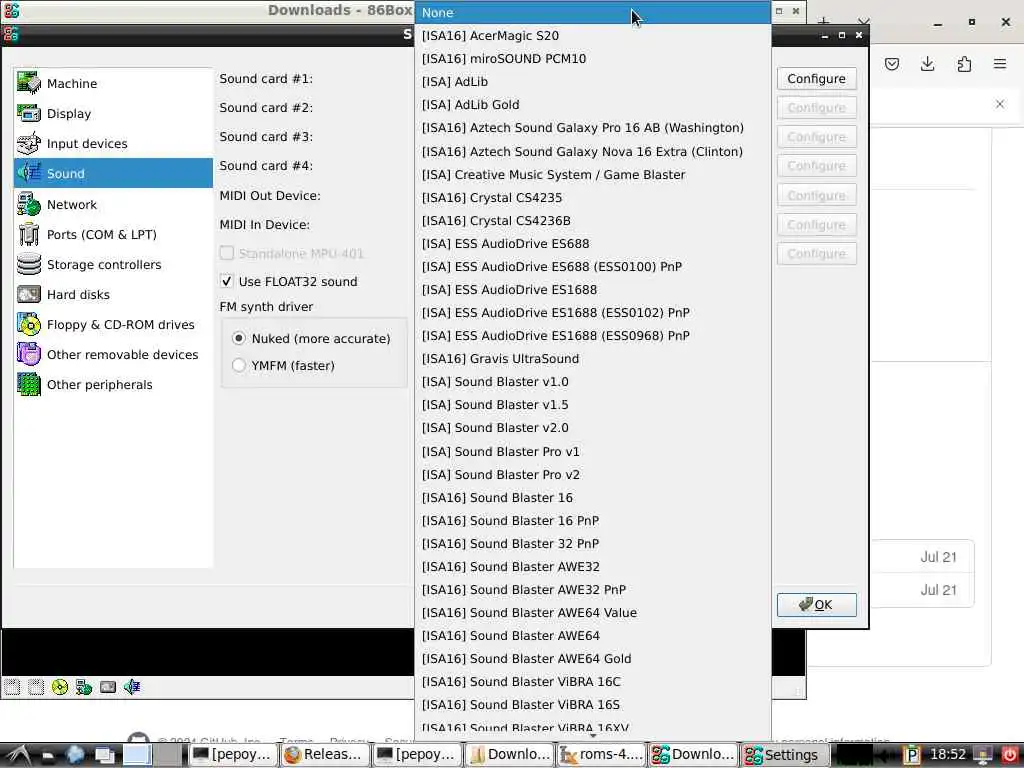Choose Sound Blaster AWE64 Gold
The image size is (1024, 768).
(x=592, y=658)
